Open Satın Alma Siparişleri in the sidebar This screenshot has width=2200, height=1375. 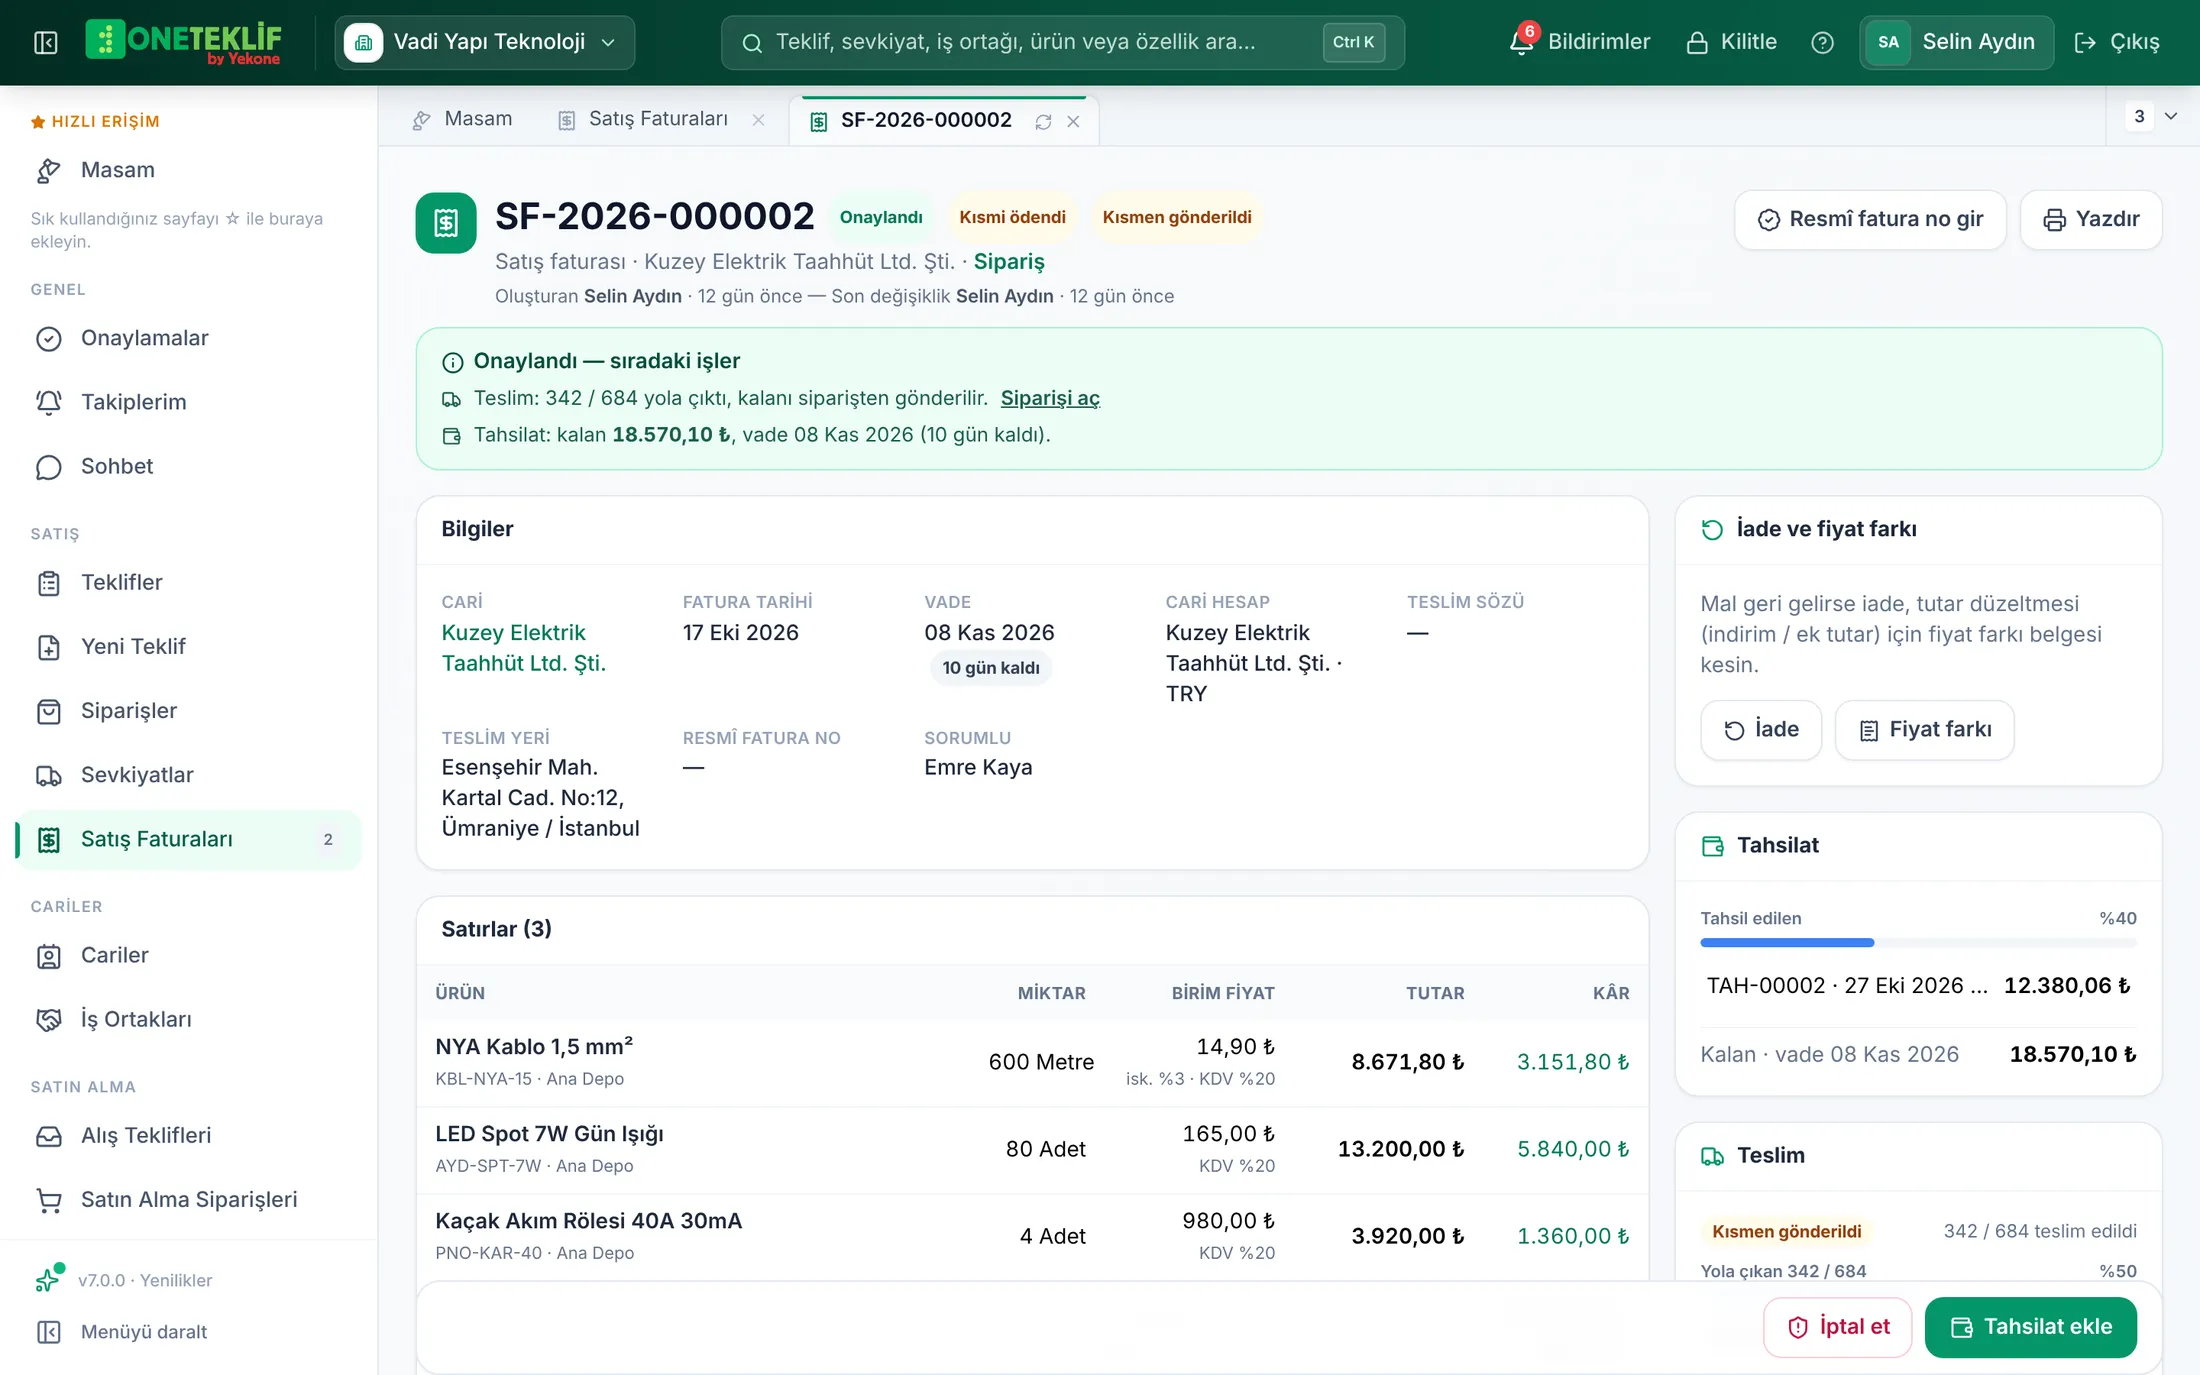coord(189,1199)
